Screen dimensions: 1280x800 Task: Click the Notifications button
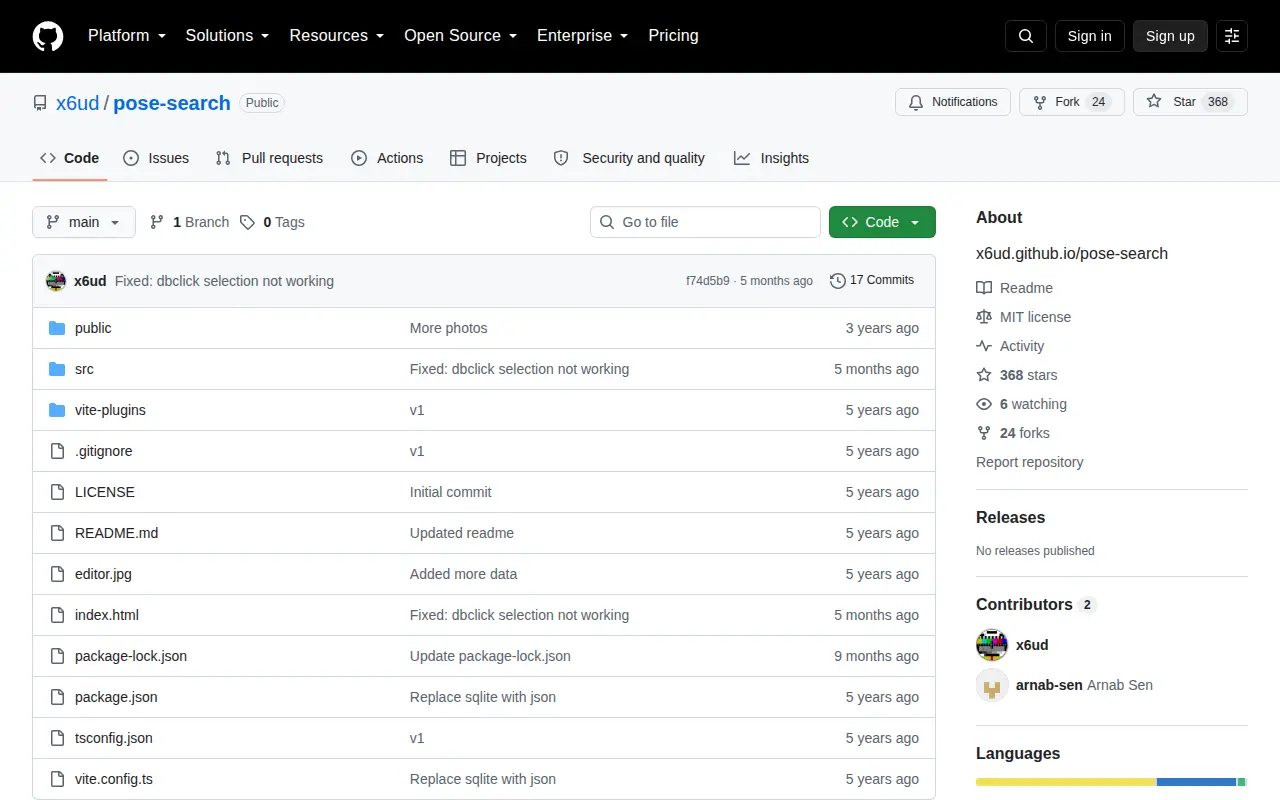click(x=953, y=102)
